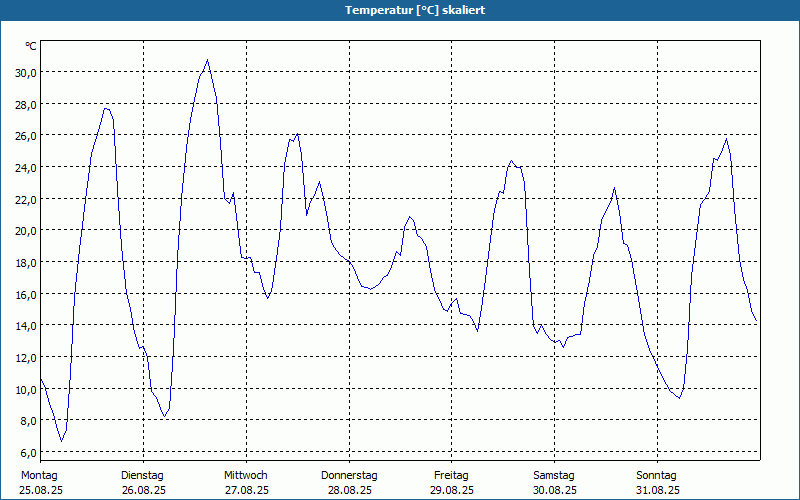Click the Samstag 30.08.25 axis label
The width and height of the screenshot is (800, 500).
pyautogui.click(x=555, y=483)
